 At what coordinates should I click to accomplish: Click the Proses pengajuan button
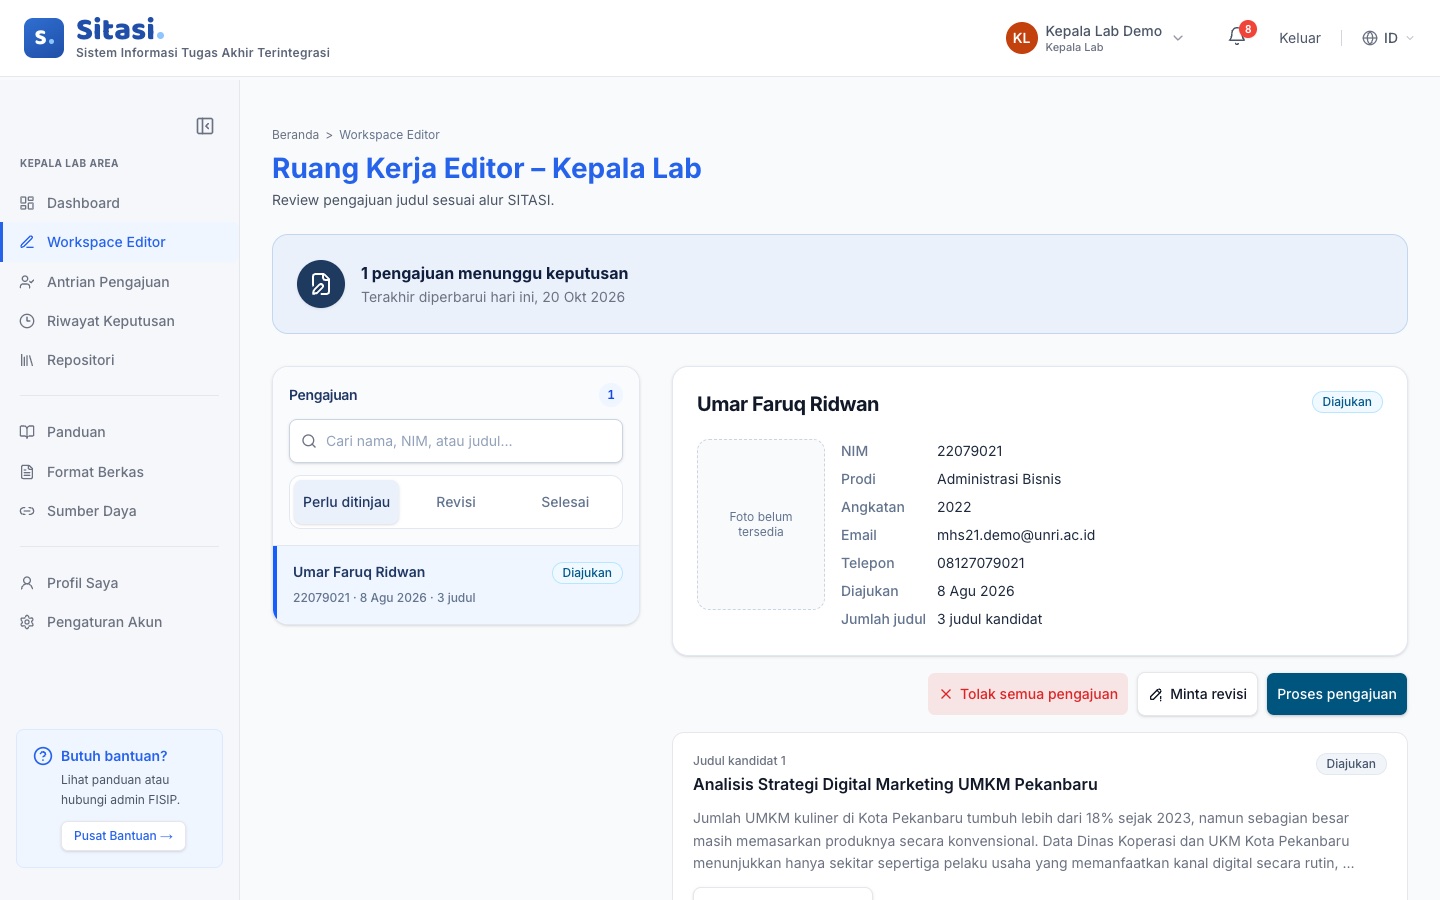tap(1337, 694)
